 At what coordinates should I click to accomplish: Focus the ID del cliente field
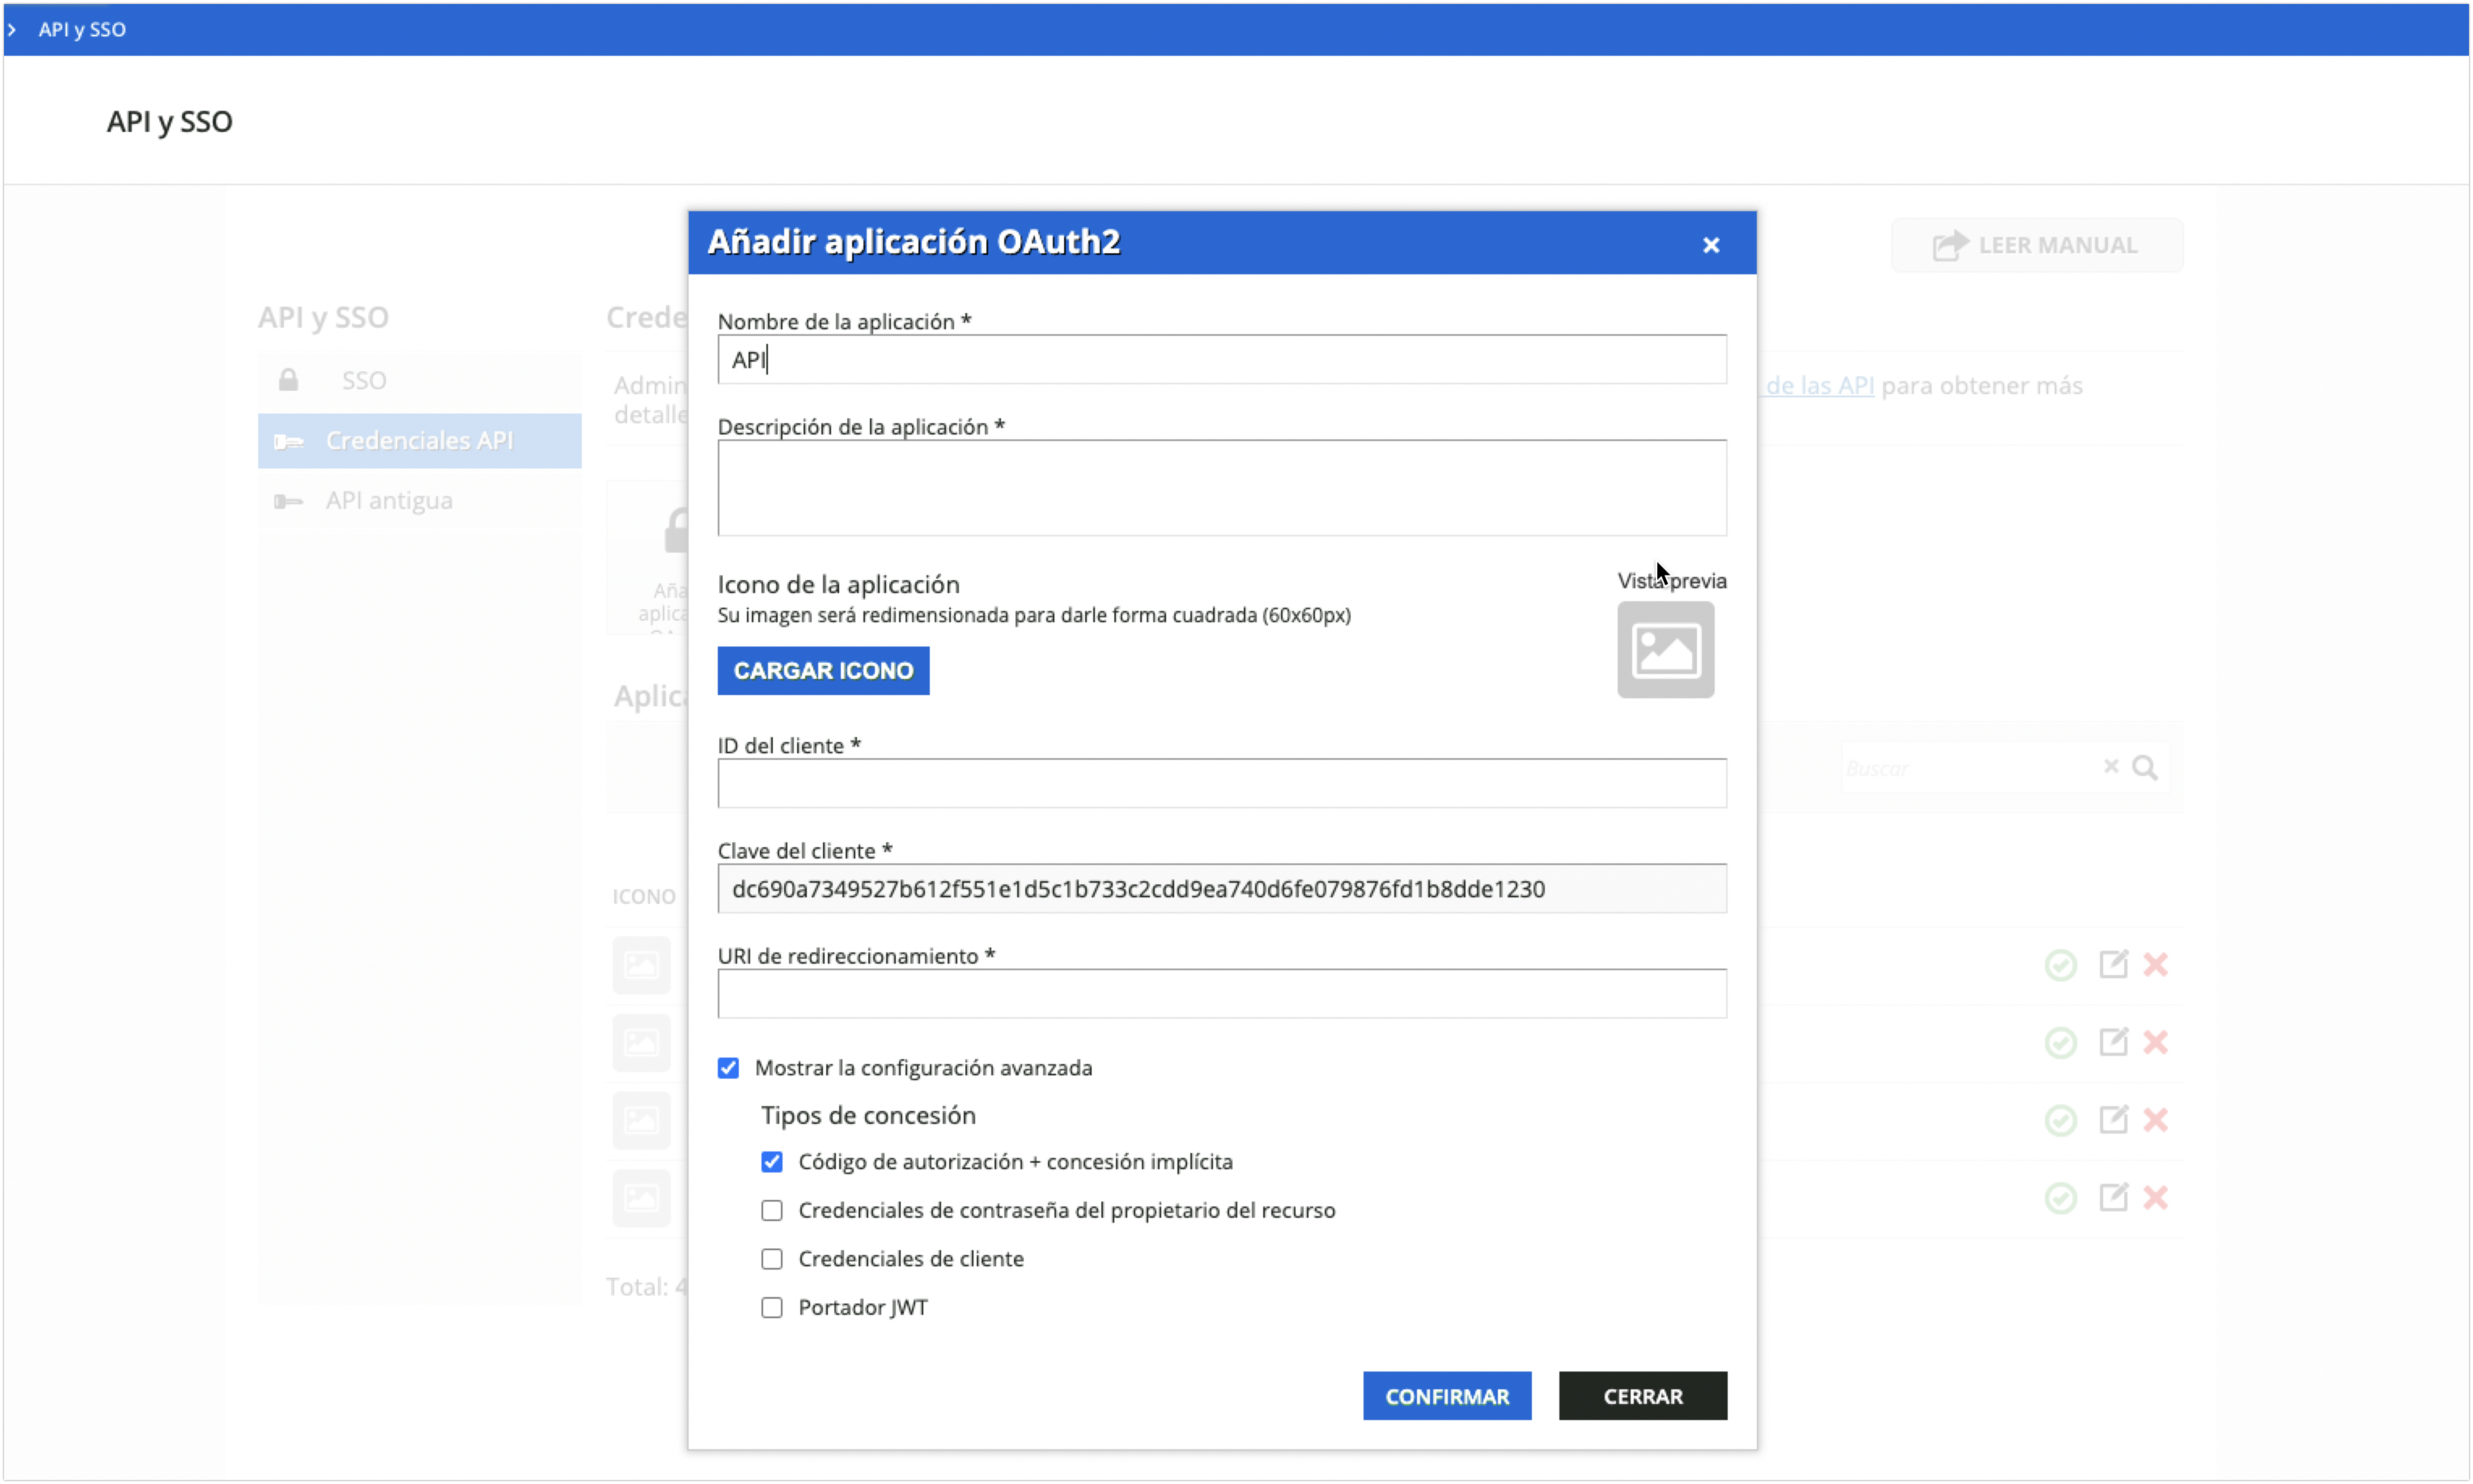click(x=1221, y=783)
